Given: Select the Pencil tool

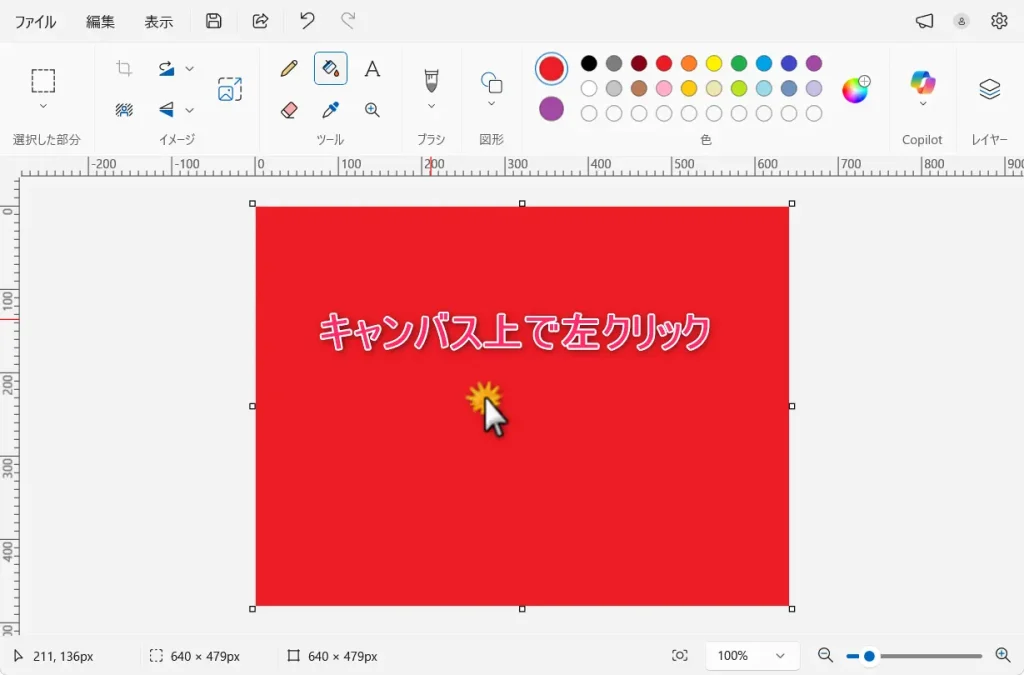Looking at the screenshot, I should [x=289, y=69].
